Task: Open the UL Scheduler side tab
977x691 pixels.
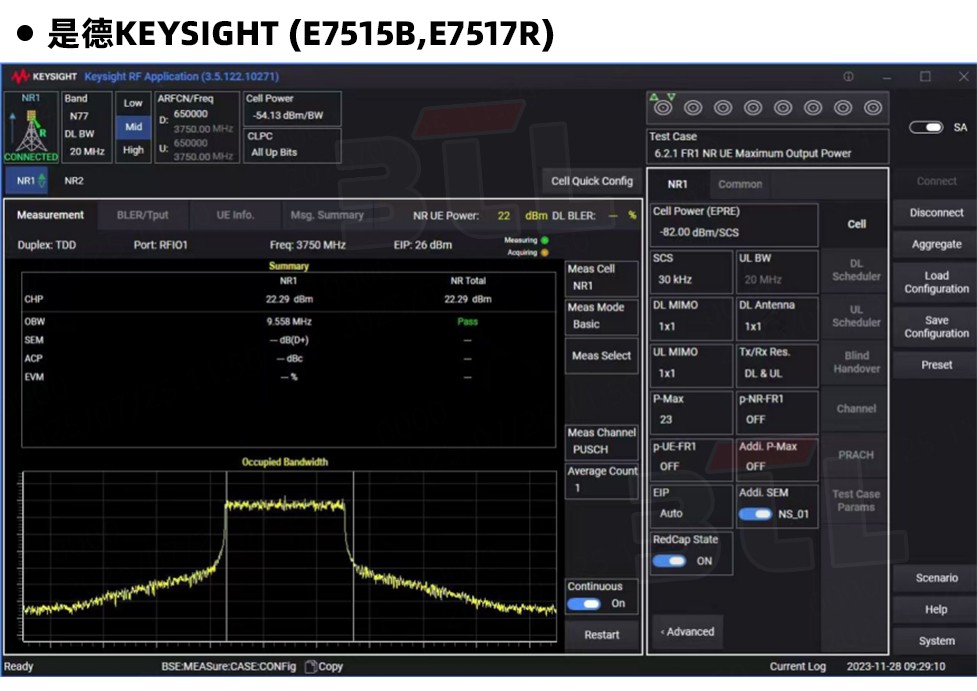Action: click(856, 316)
